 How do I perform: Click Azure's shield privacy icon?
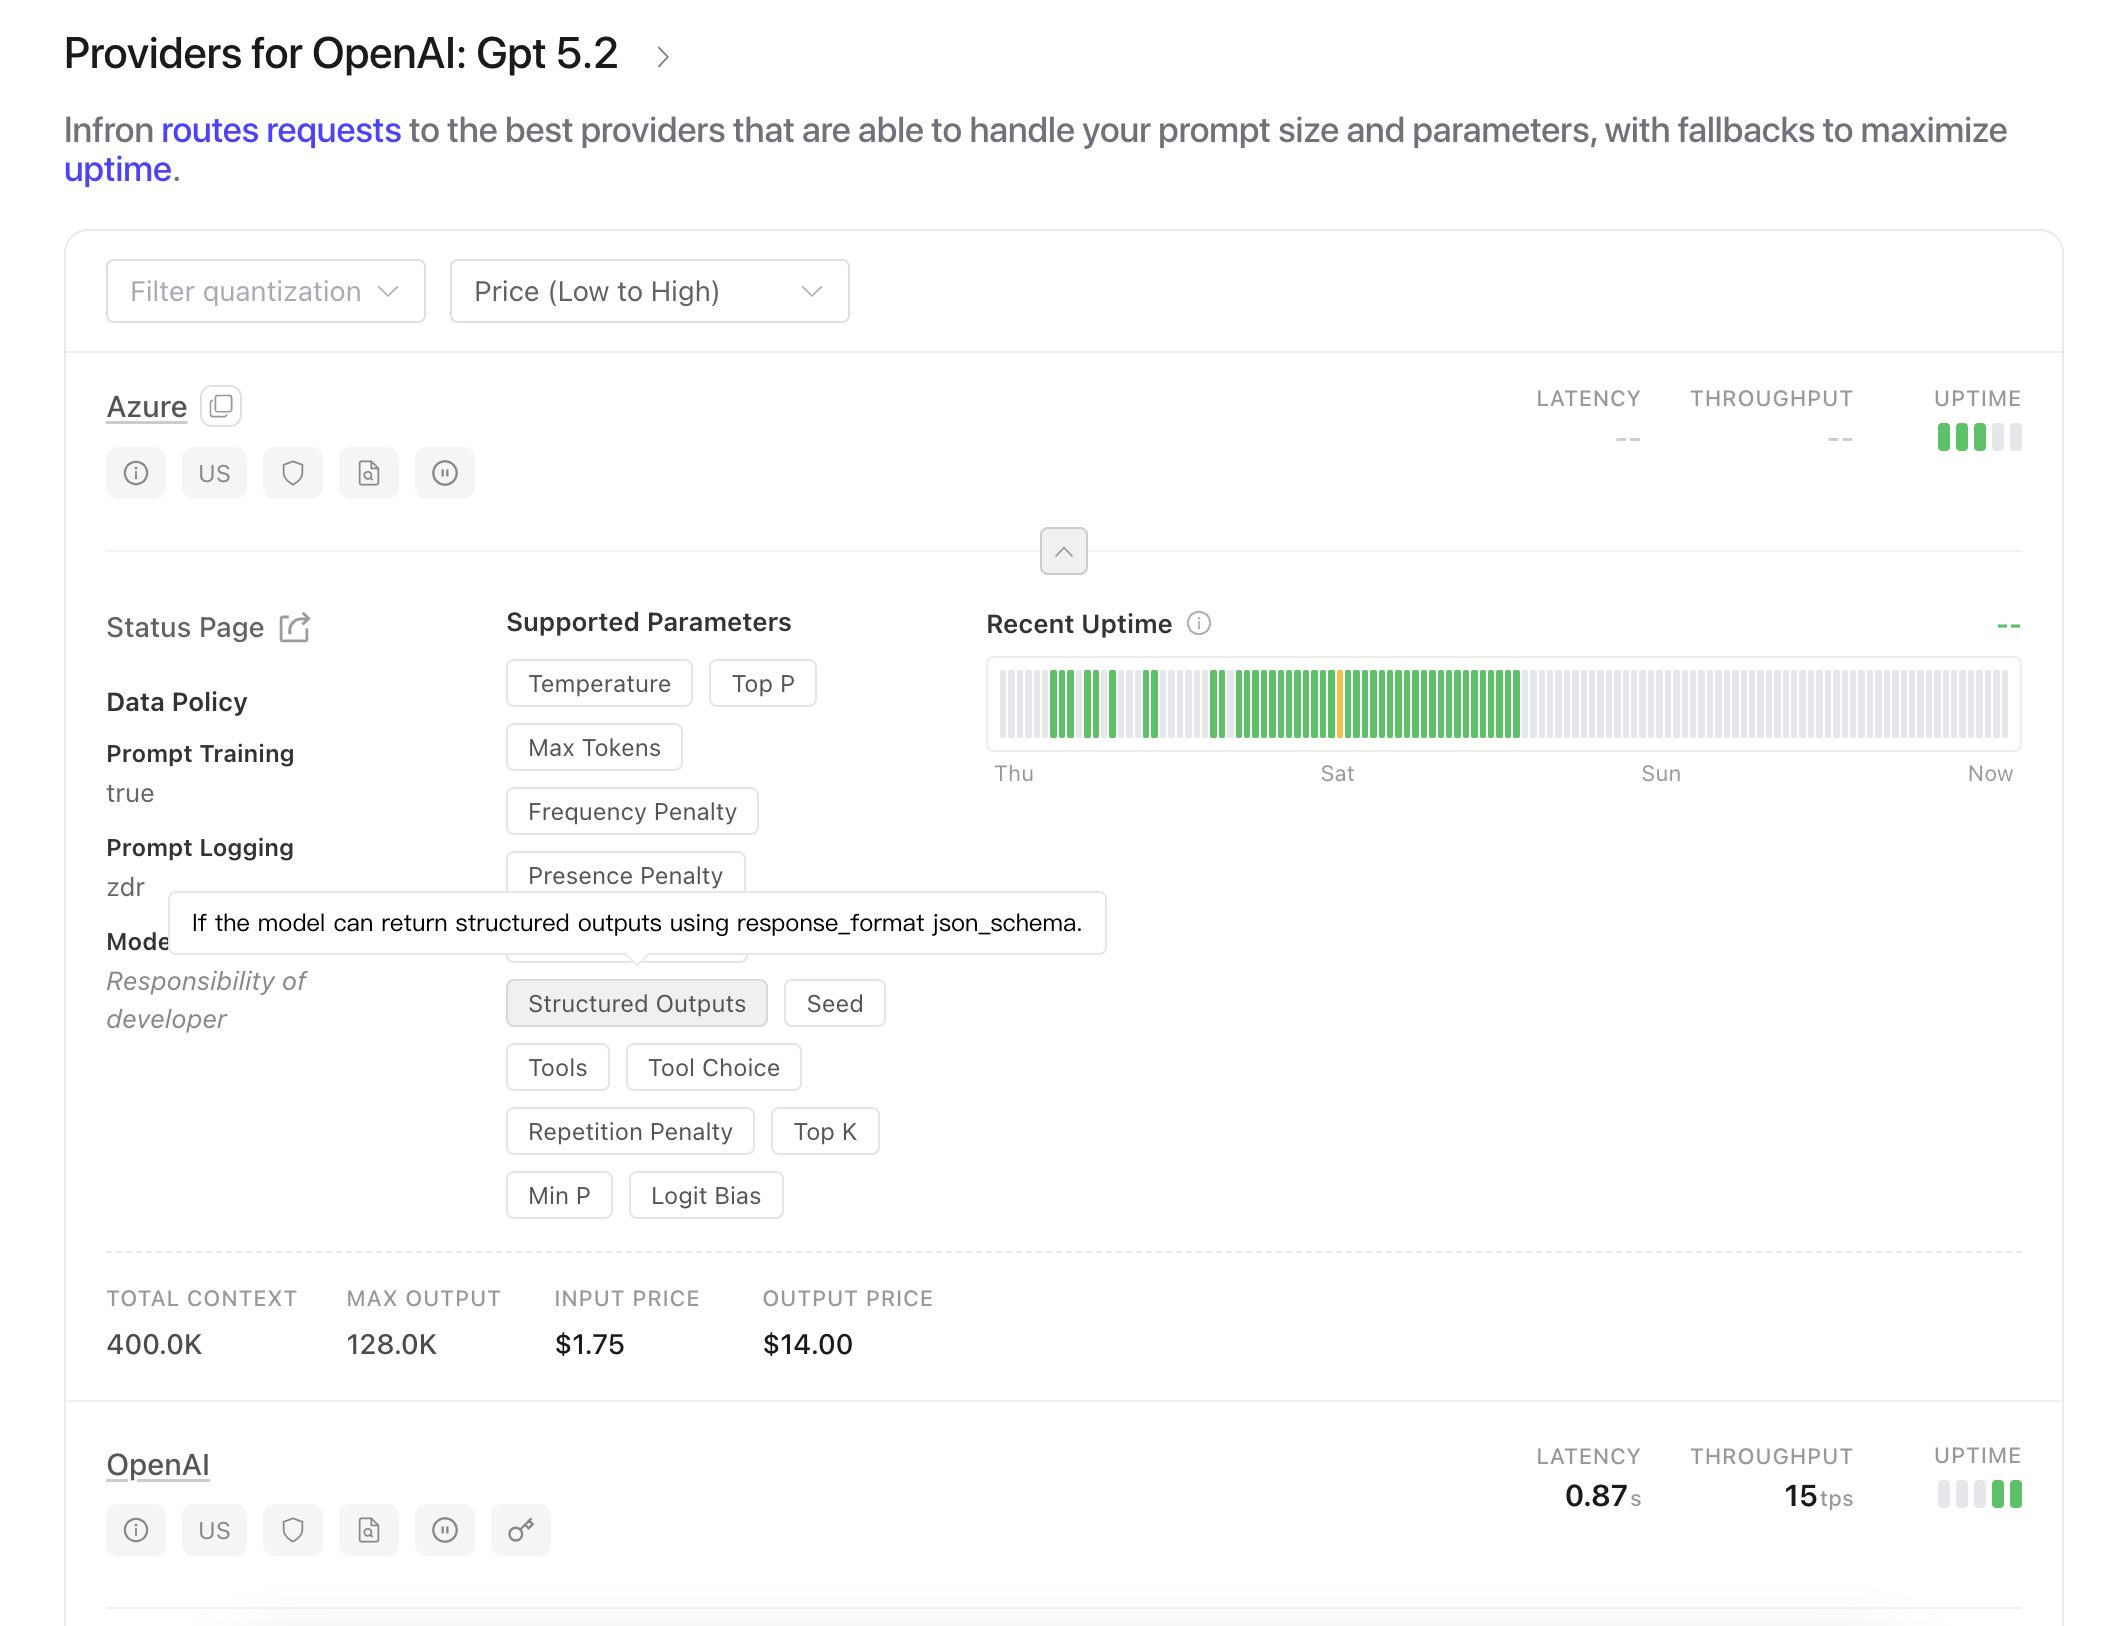pyautogui.click(x=292, y=473)
